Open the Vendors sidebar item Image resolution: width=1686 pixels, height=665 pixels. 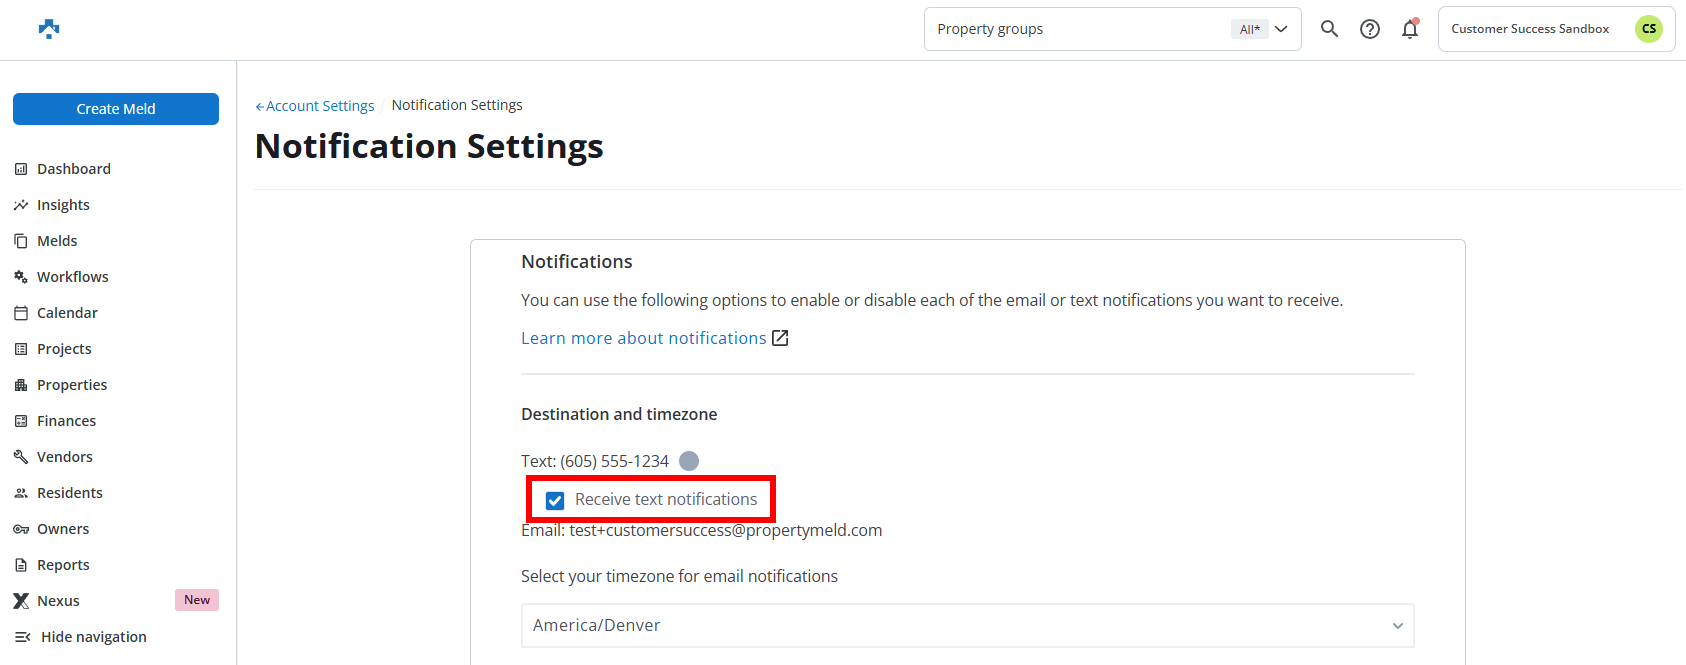[64, 457]
